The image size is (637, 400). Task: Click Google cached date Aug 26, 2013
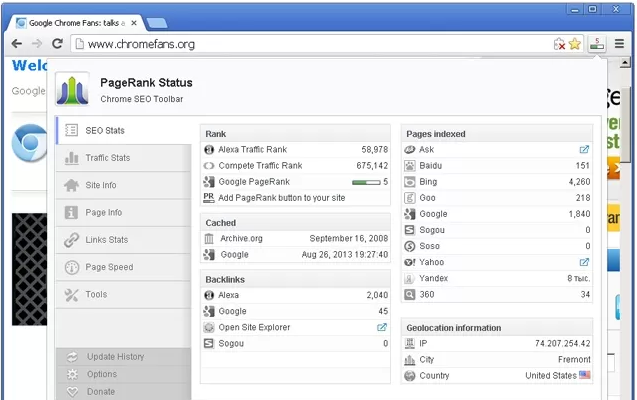(344, 255)
